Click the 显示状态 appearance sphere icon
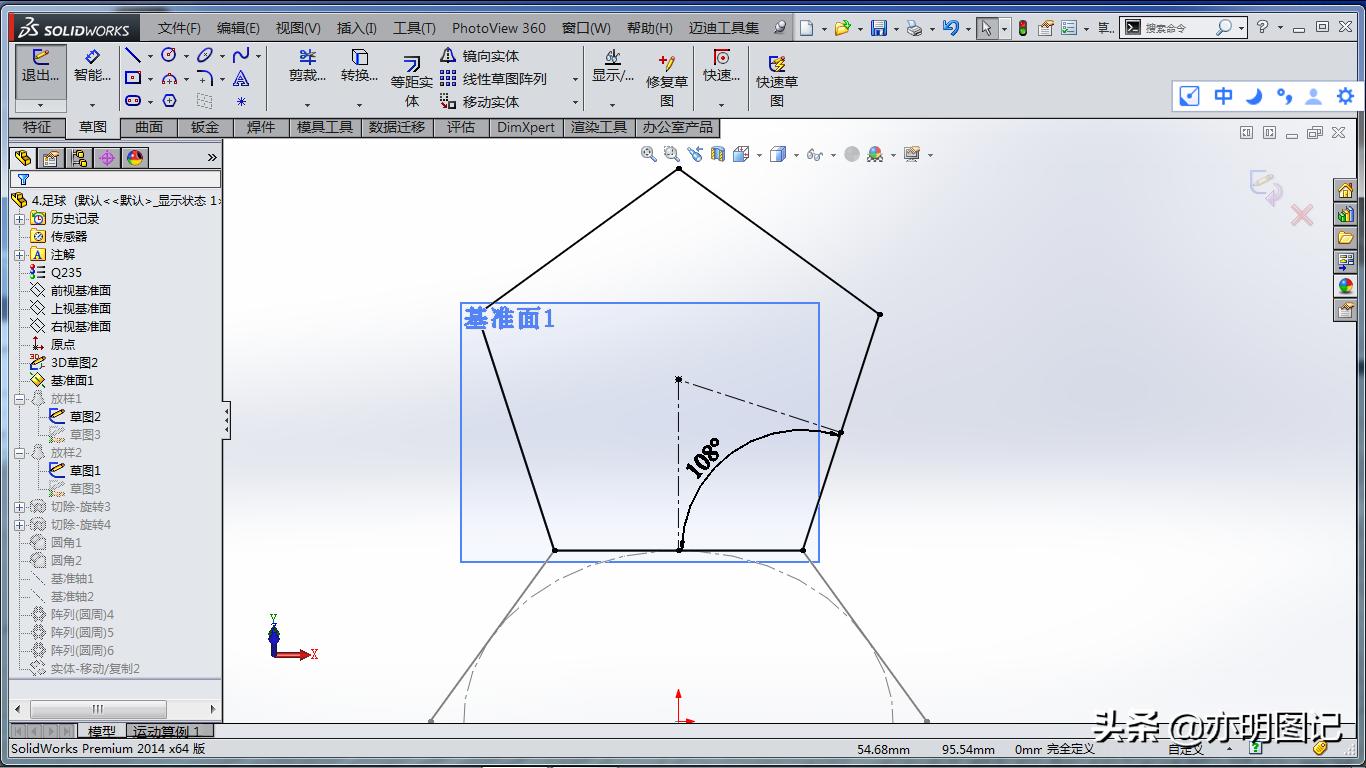The height and width of the screenshot is (768, 1366). (x=873, y=154)
